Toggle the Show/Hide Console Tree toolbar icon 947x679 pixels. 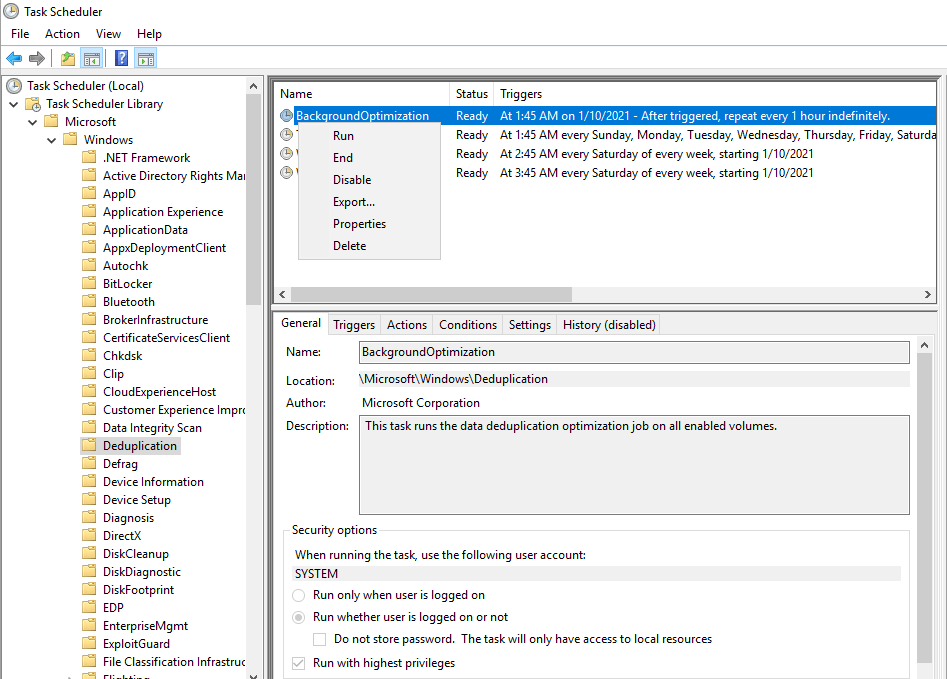(x=92, y=59)
